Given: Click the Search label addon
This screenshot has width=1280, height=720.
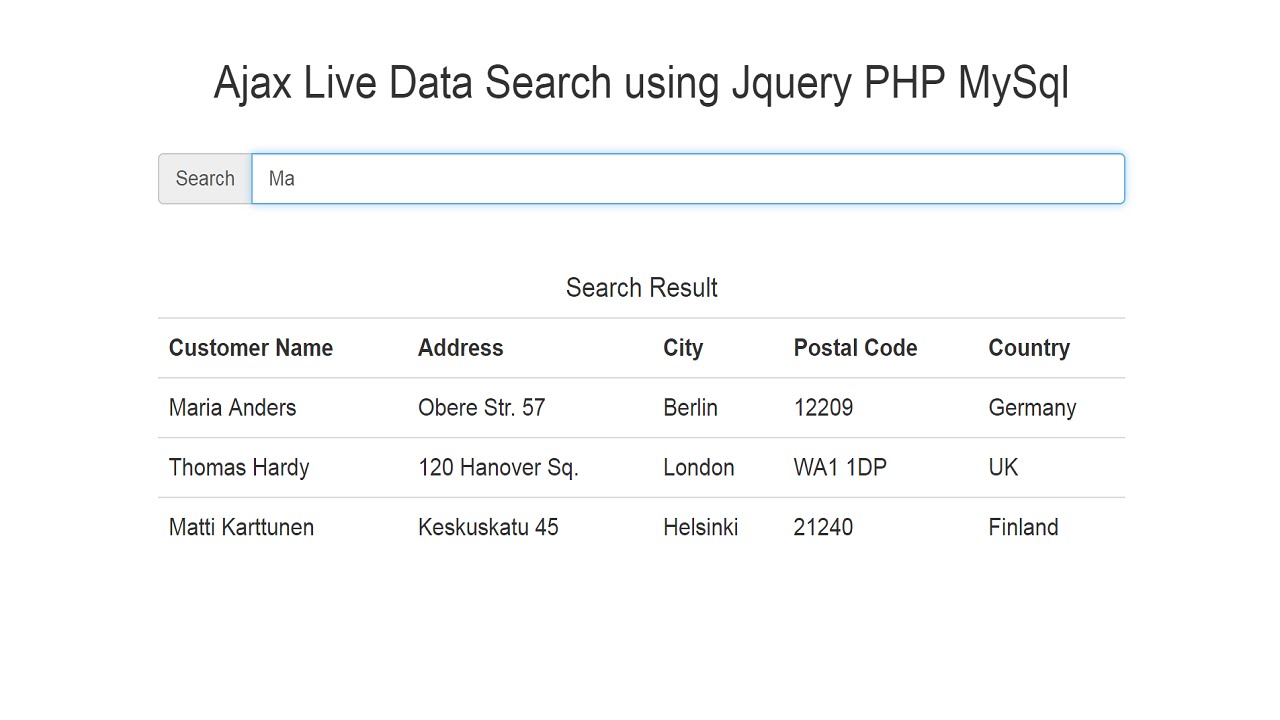Looking at the screenshot, I should pyautogui.click(x=205, y=179).
